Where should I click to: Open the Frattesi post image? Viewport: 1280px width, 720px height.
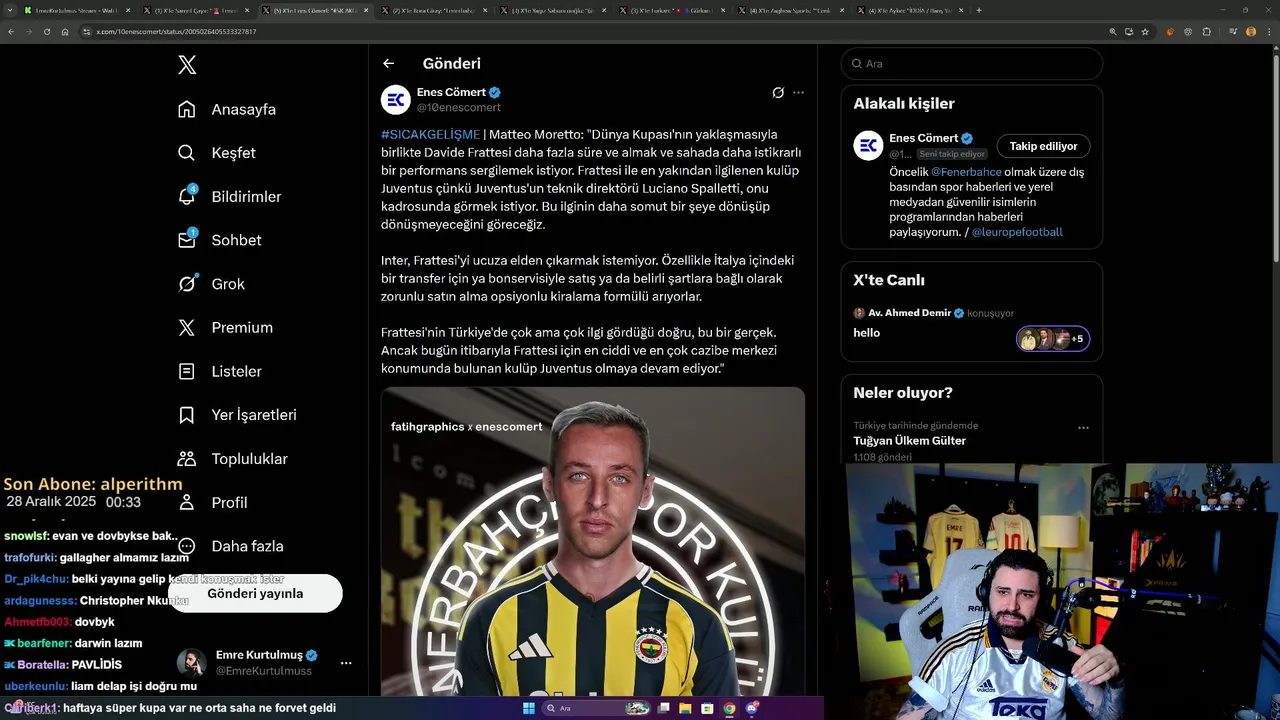(x=593, y=541)
